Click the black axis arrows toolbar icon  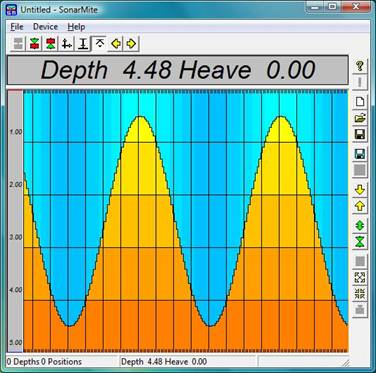click(x=67, y=44)
